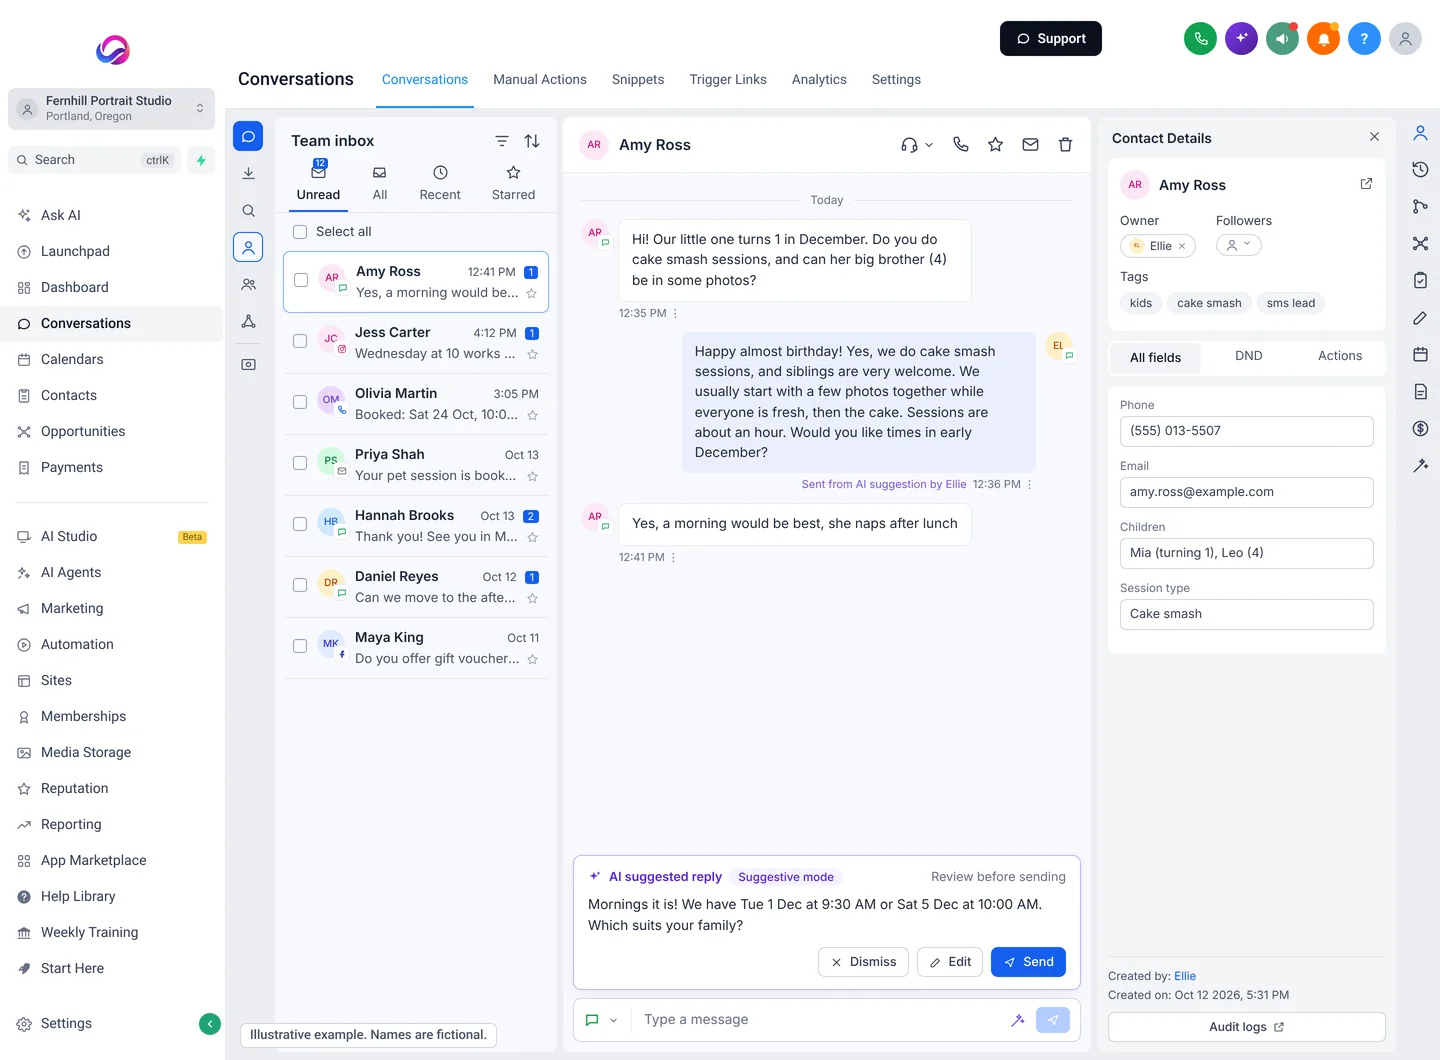Open the notes pencil icon in right rail
This screenshot has width=1440, height=1060.
point(1420,318)
